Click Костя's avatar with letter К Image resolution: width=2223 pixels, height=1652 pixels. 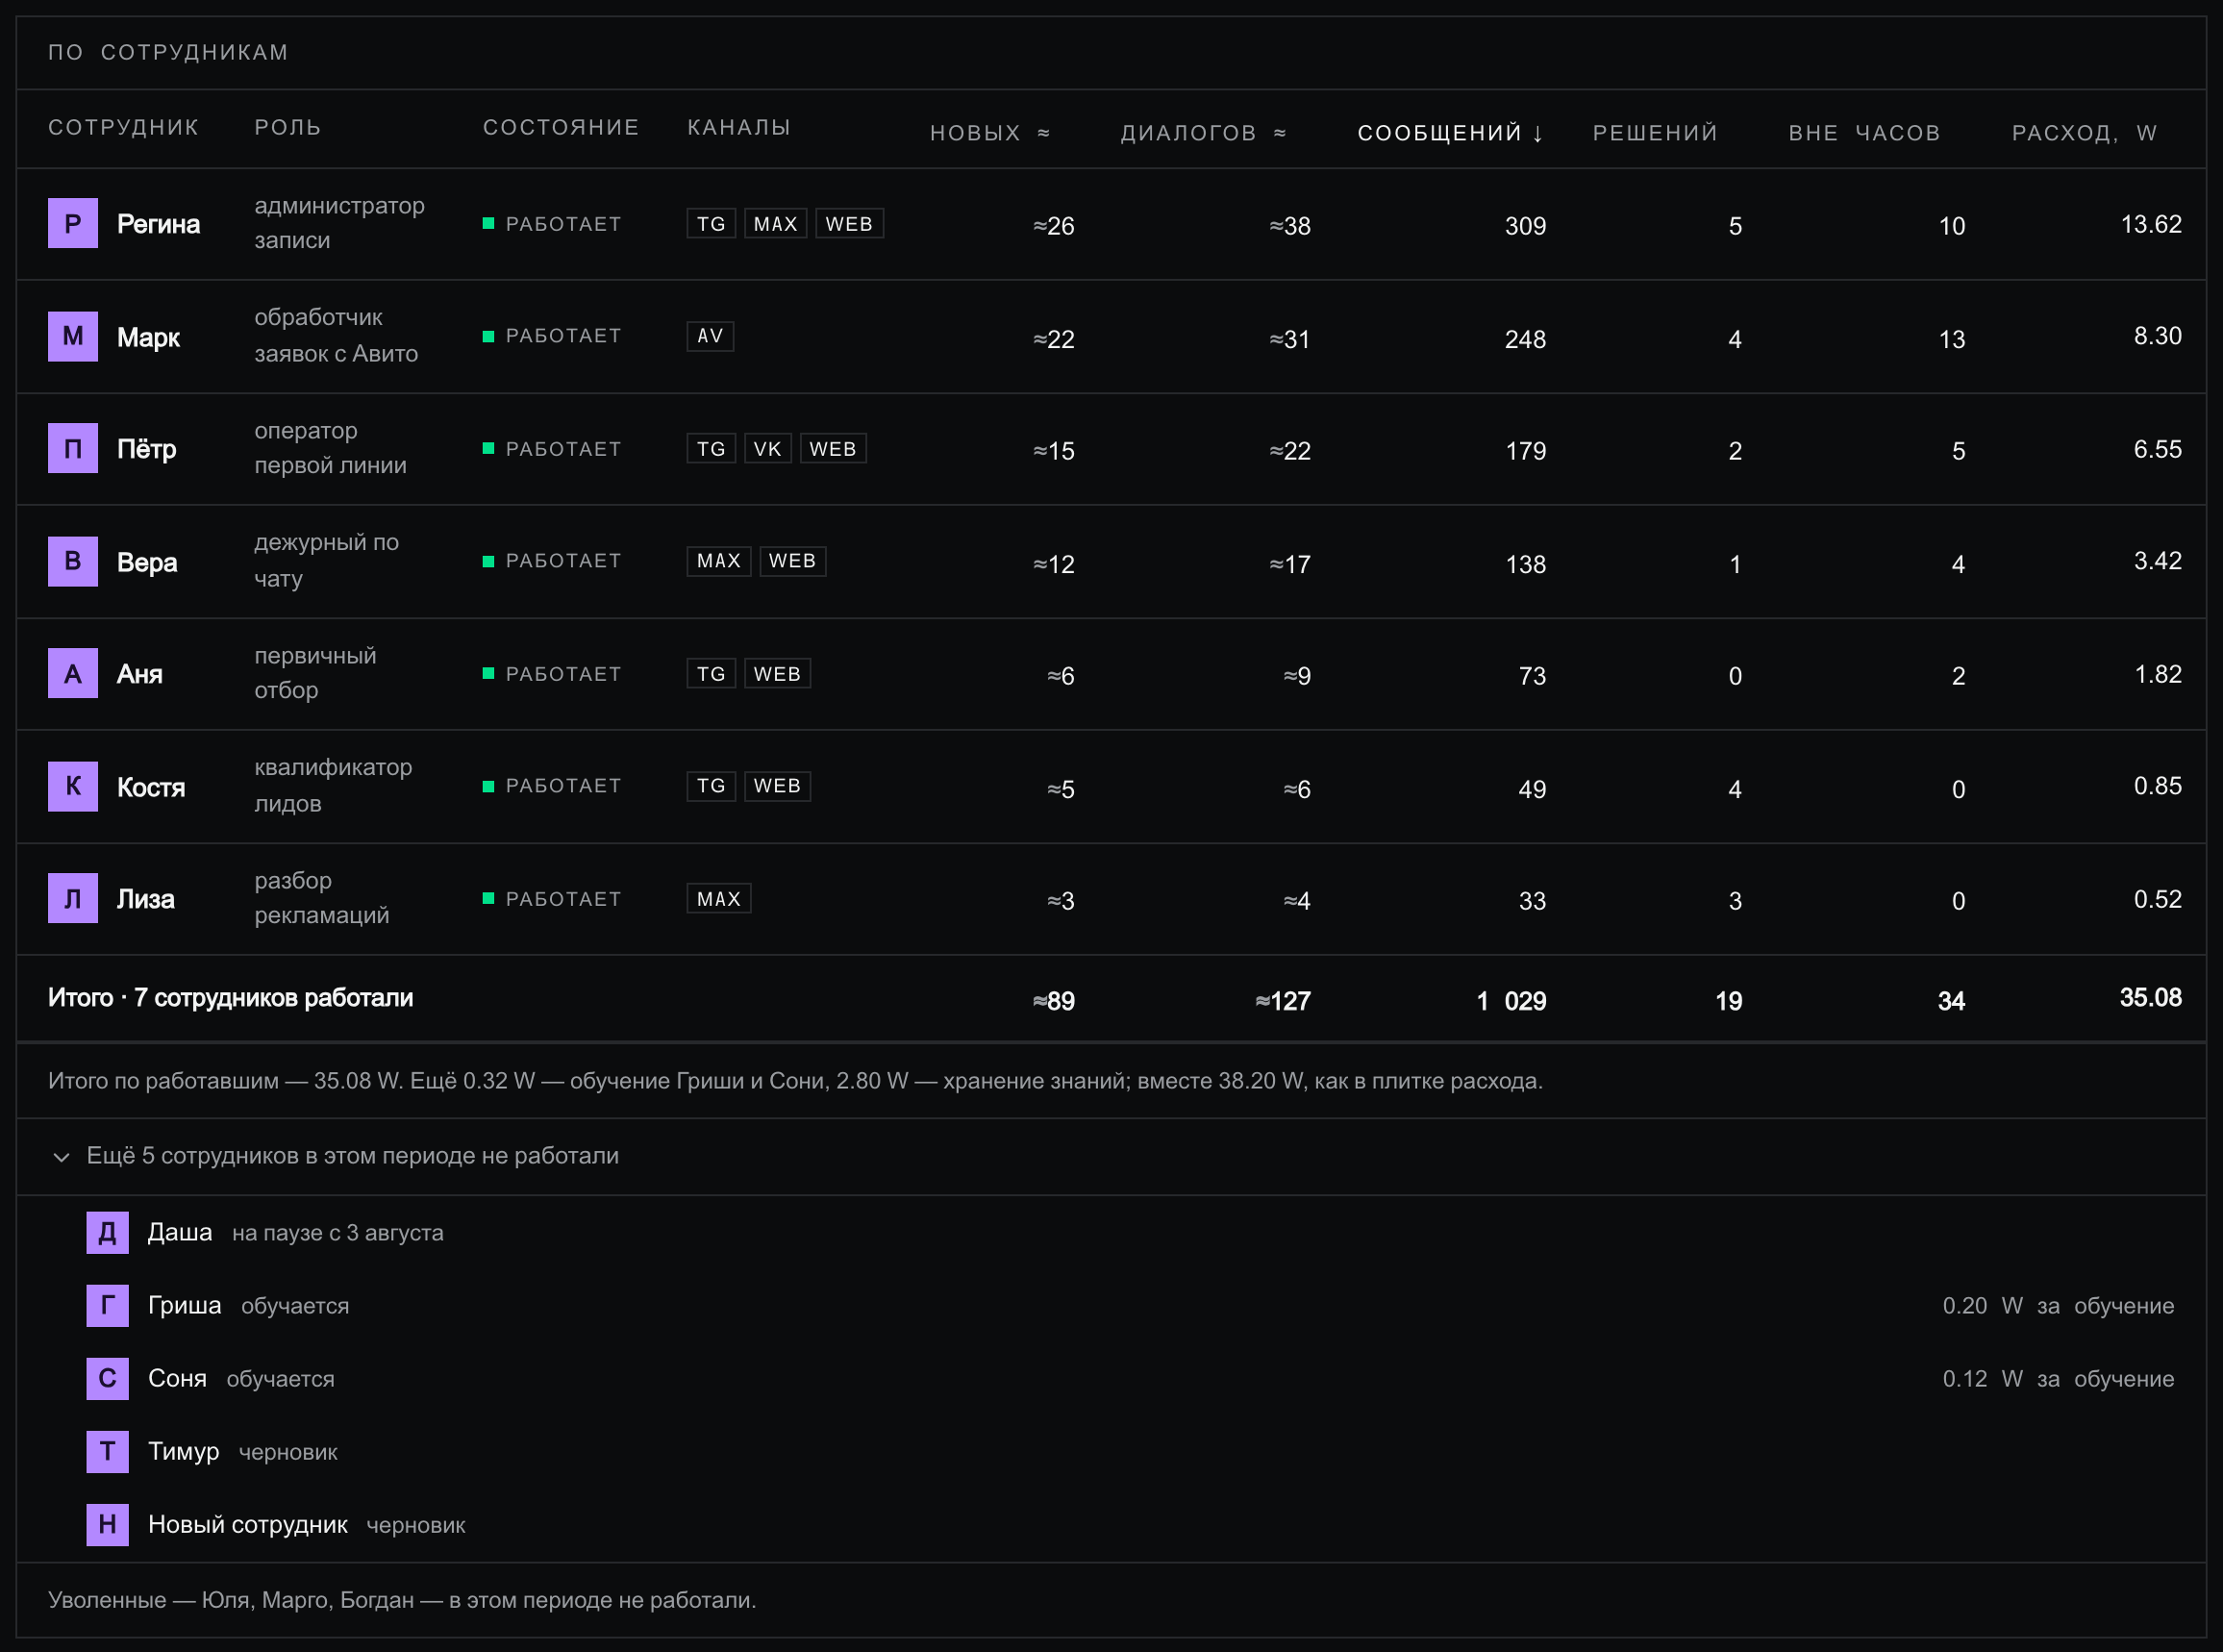click(73, 786)
